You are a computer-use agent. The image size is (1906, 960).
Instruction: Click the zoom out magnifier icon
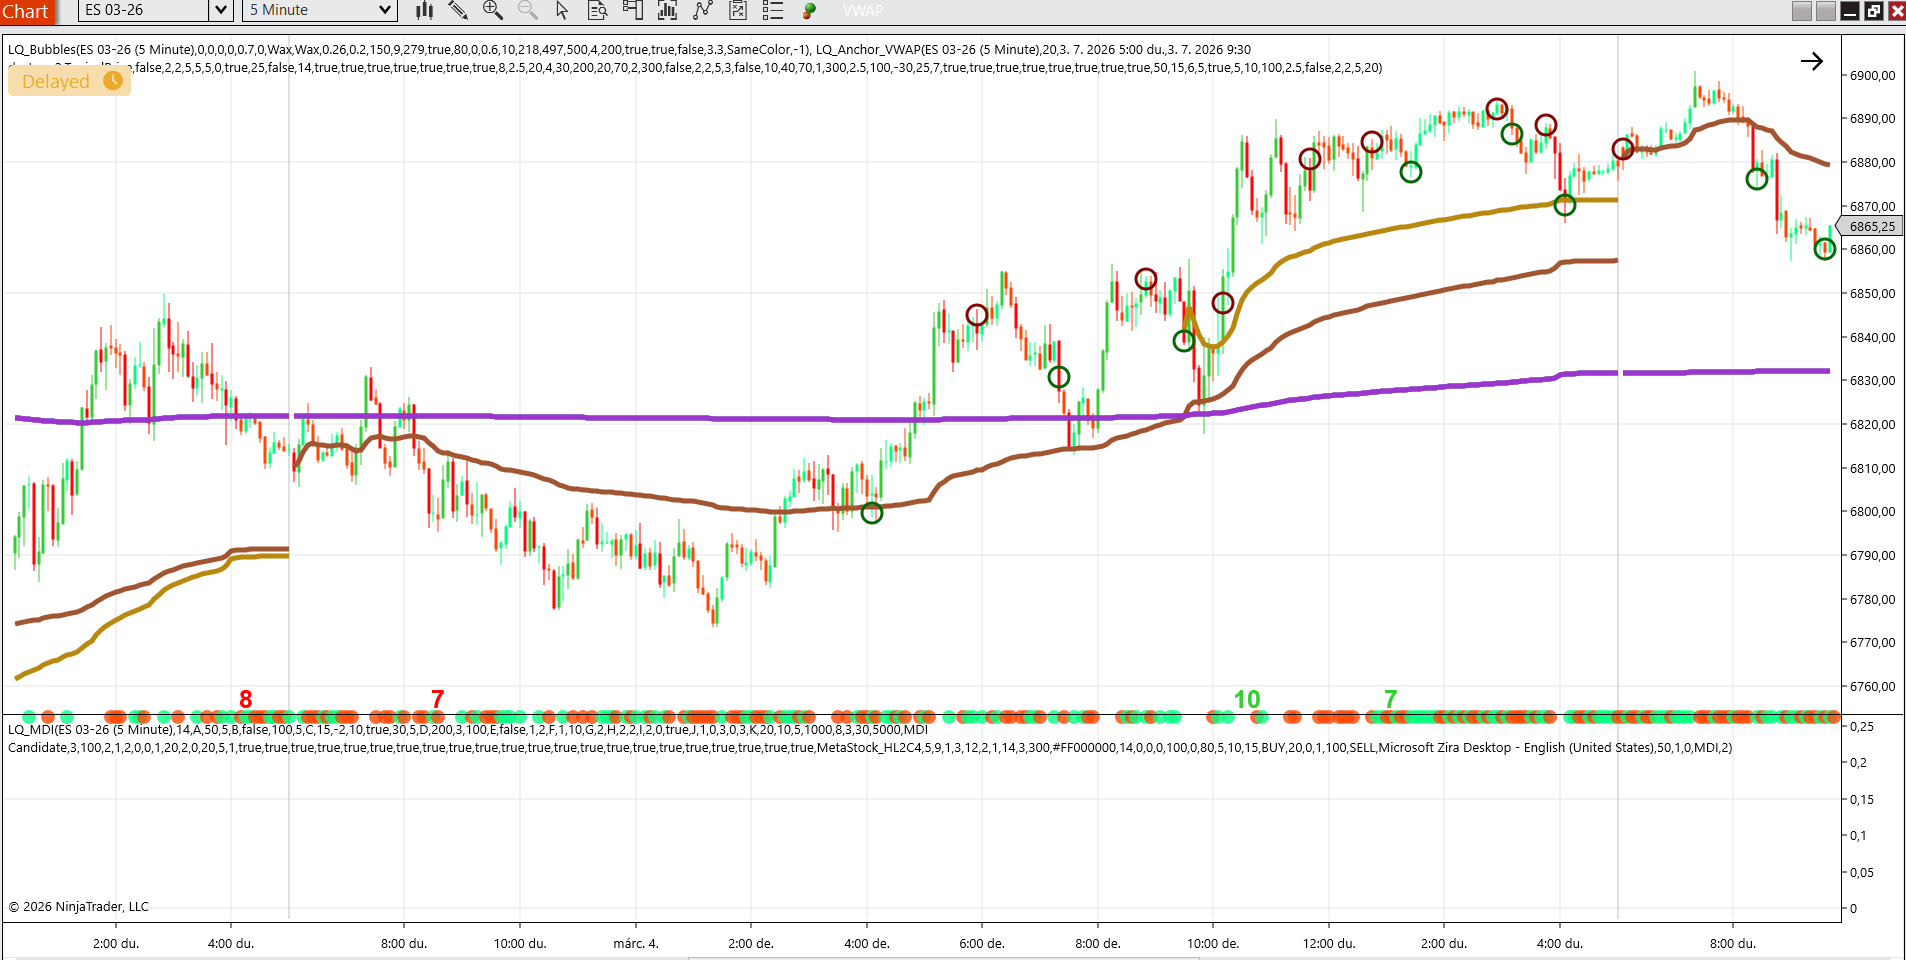pos(527,10)
